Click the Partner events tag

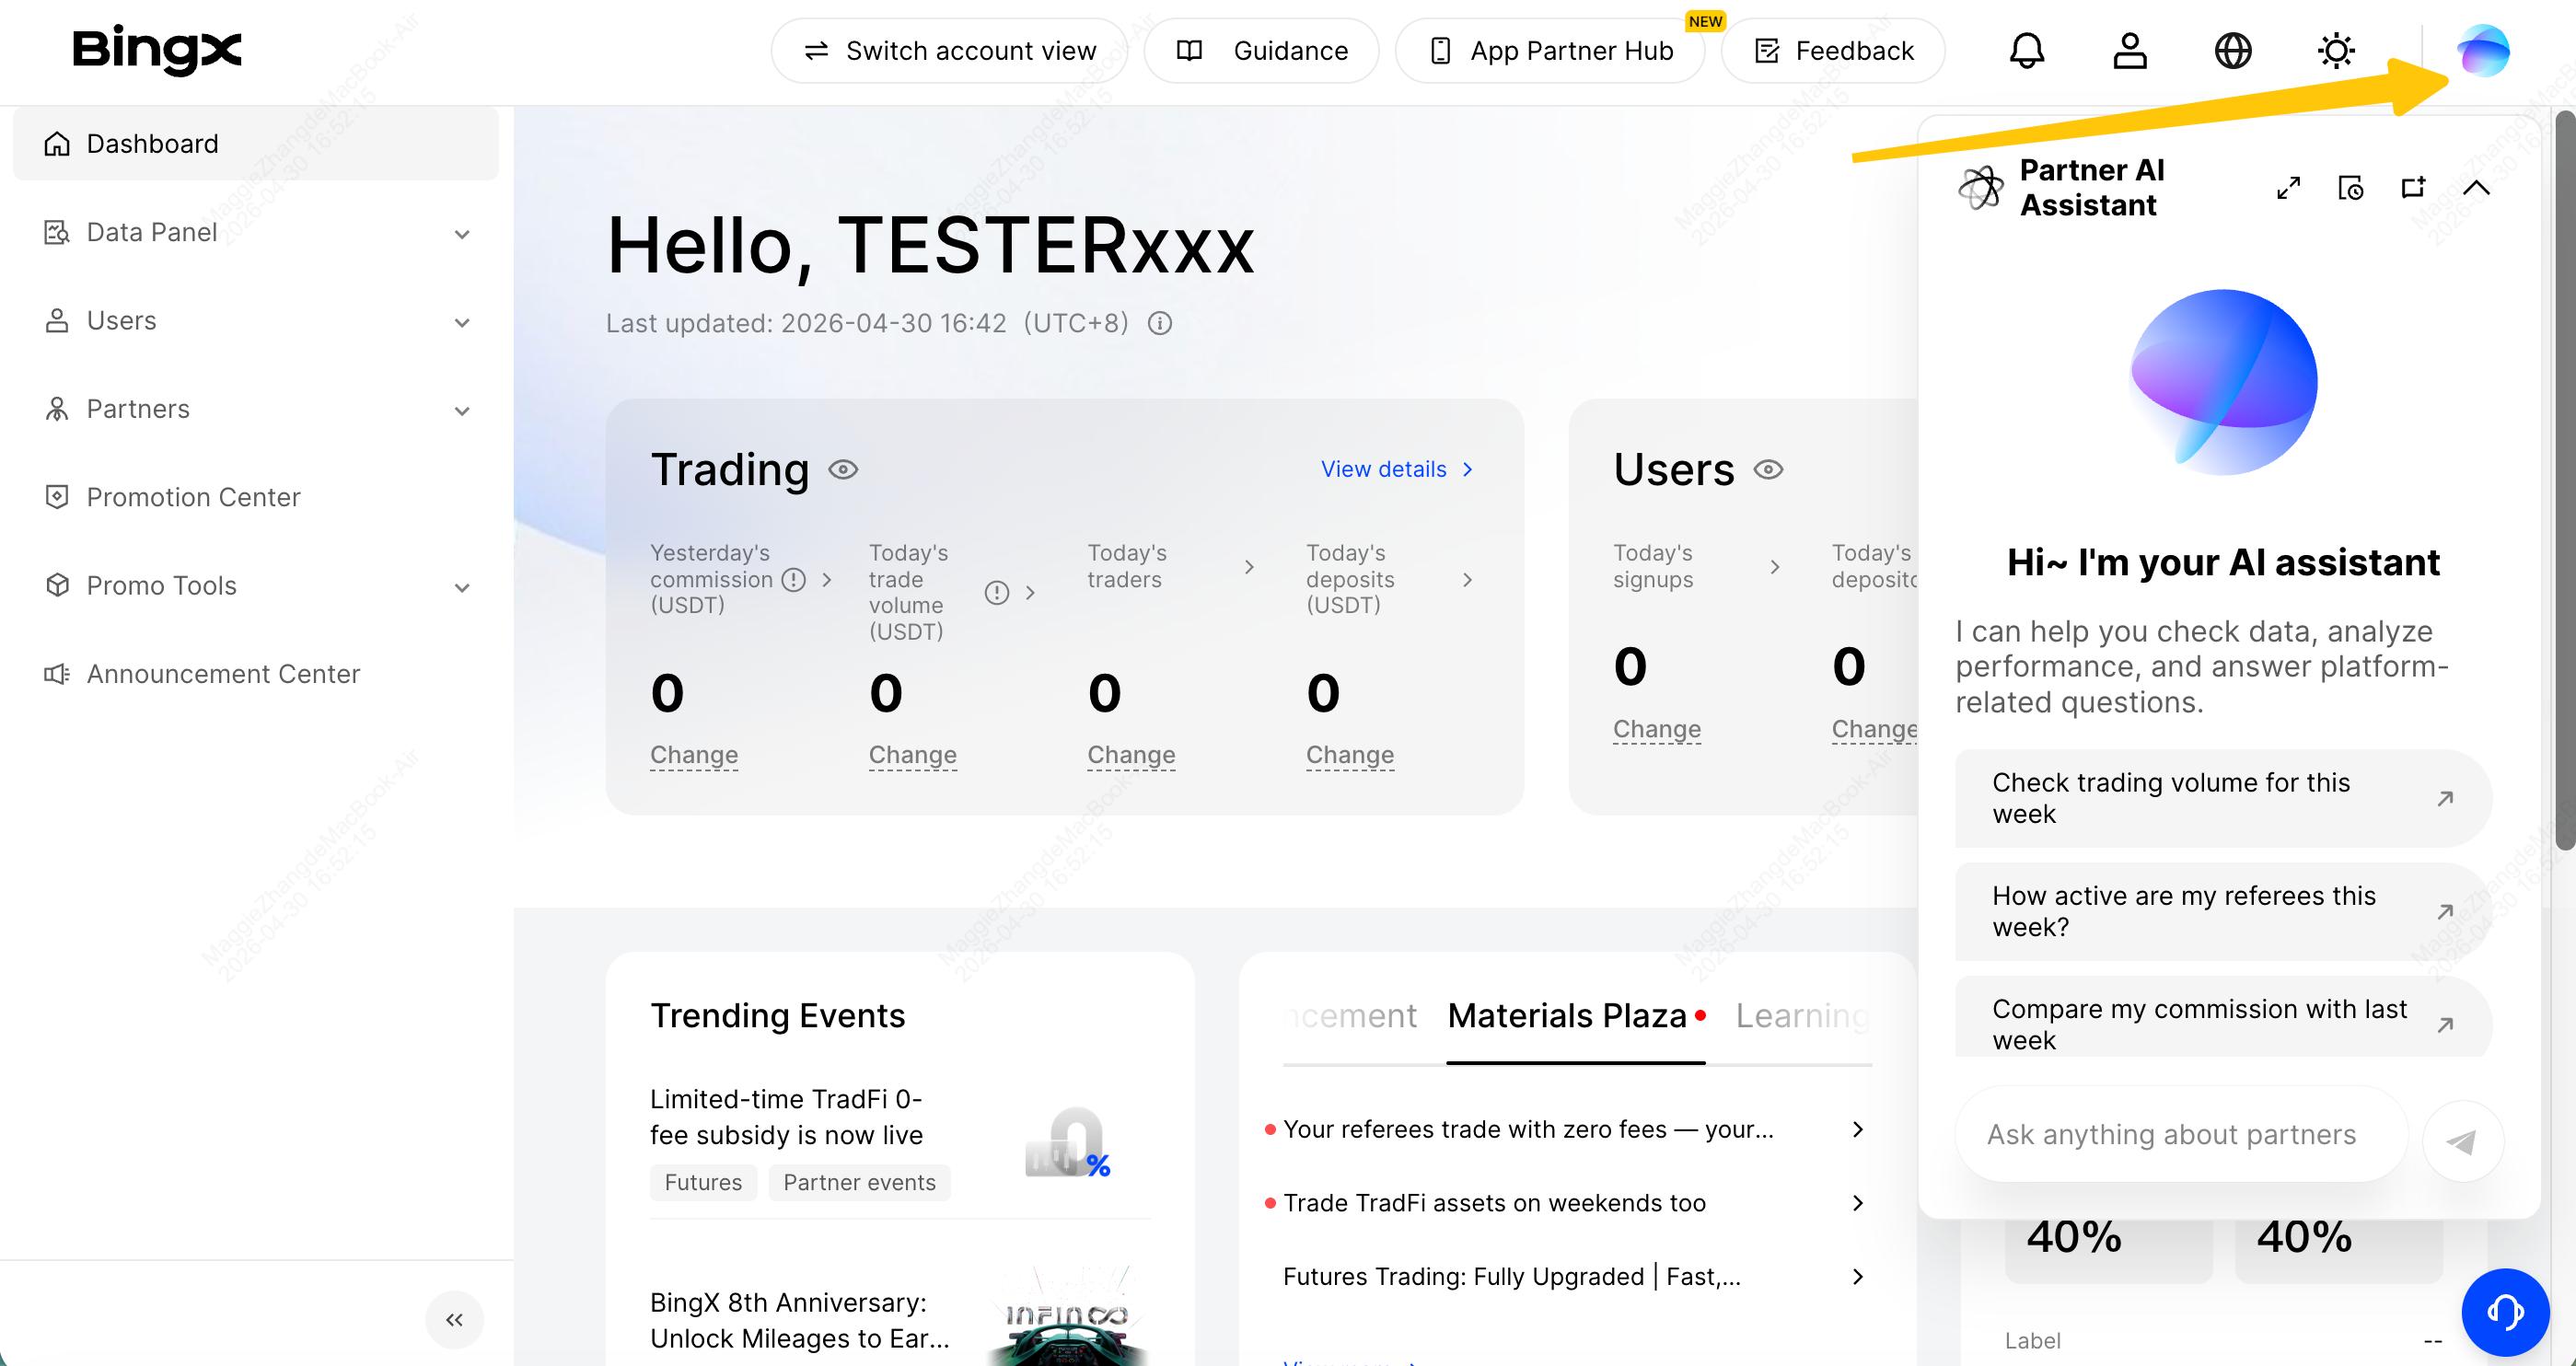(x=859, y=1182)
